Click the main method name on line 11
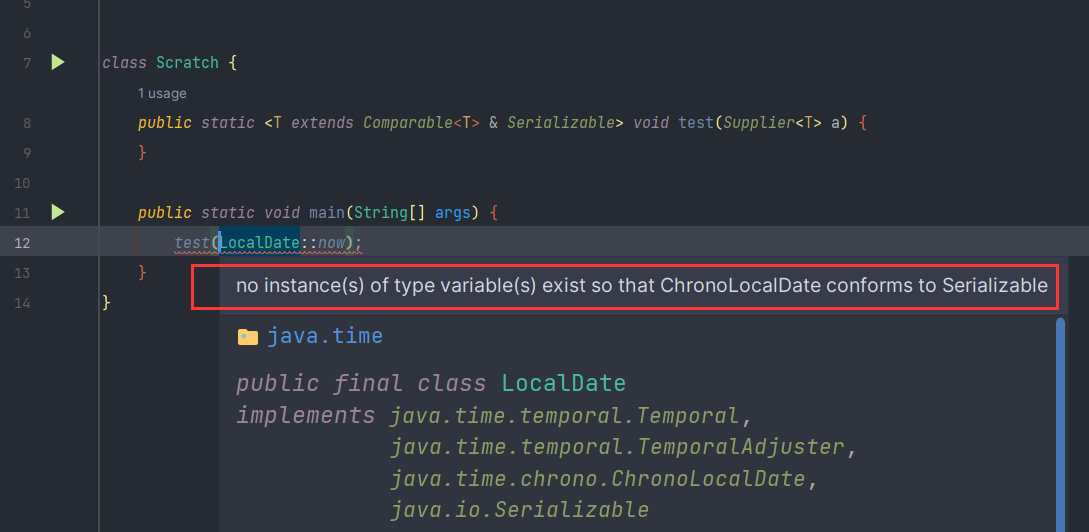 (326, 213)
